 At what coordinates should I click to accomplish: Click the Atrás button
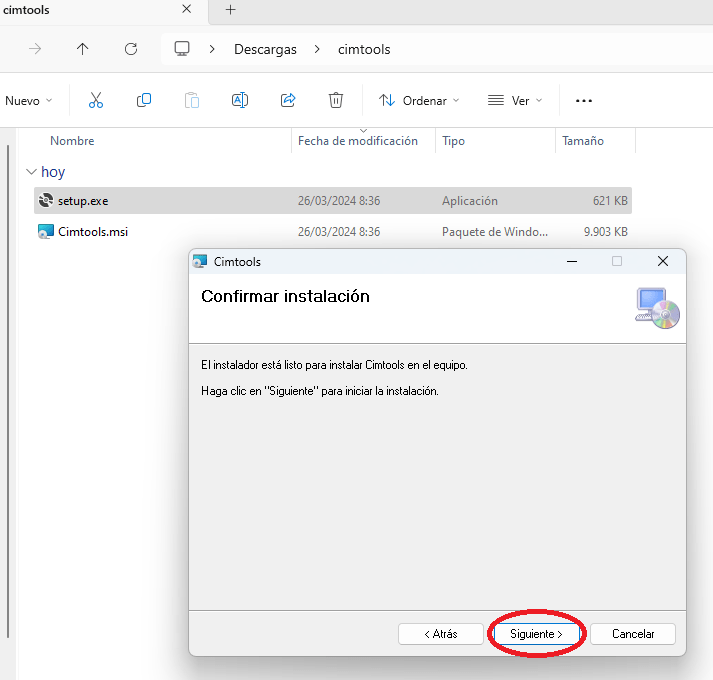click(x=441, y=634)
